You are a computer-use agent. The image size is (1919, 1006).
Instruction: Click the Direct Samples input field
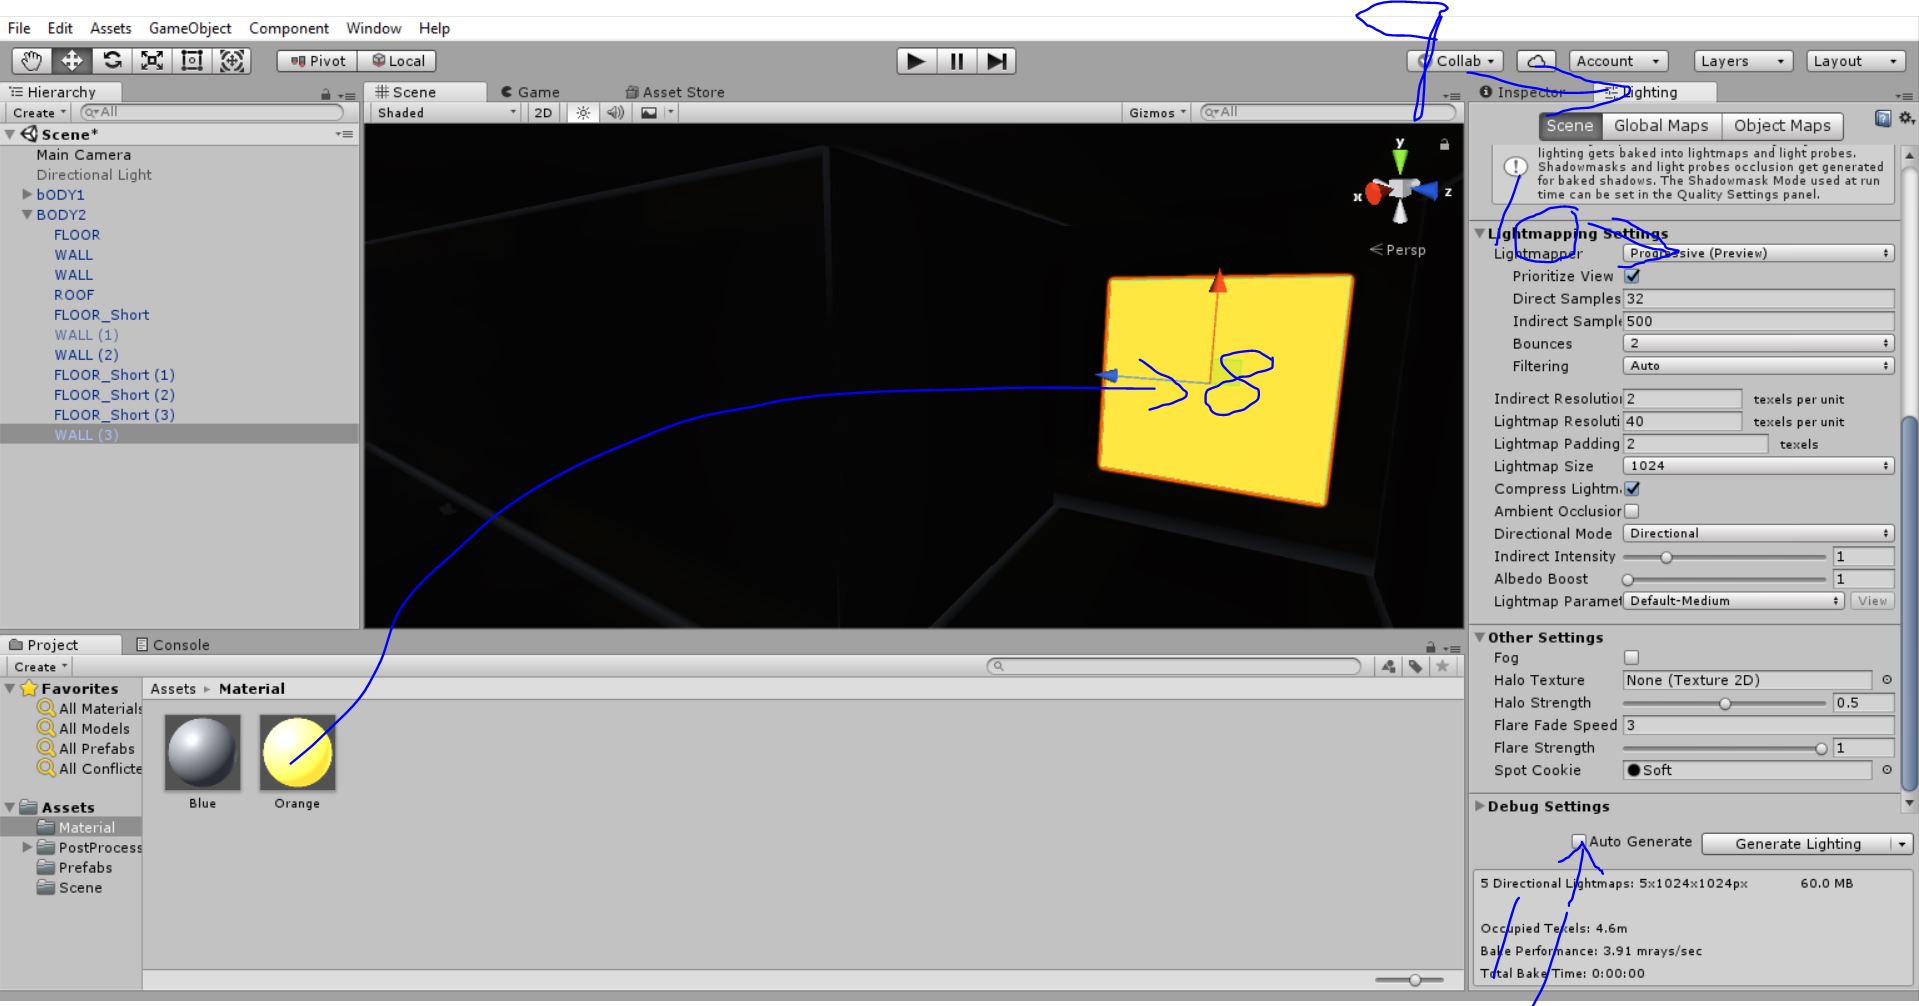point(1758,299)
